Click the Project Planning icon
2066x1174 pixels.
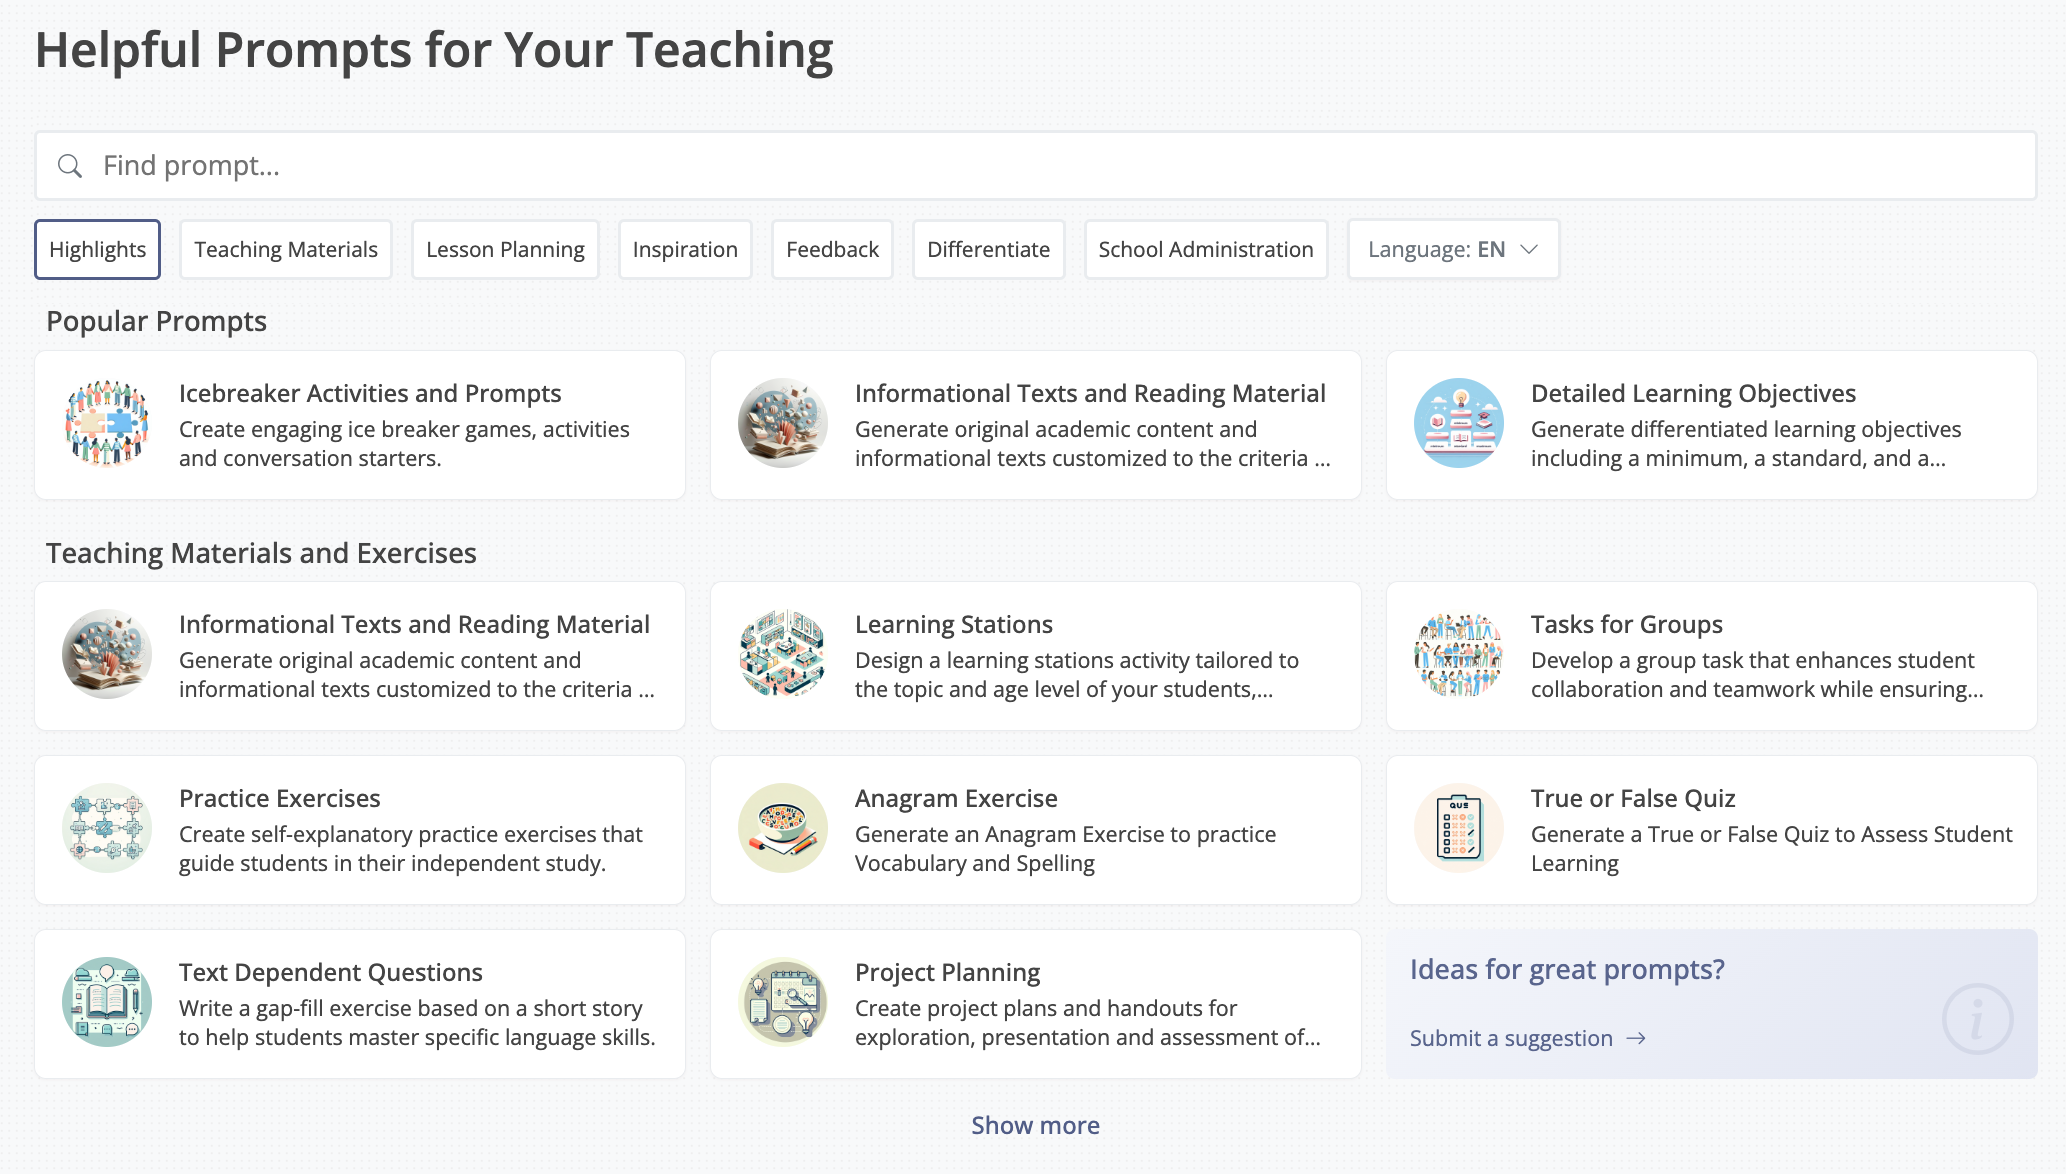click(x=783, y=1002)
